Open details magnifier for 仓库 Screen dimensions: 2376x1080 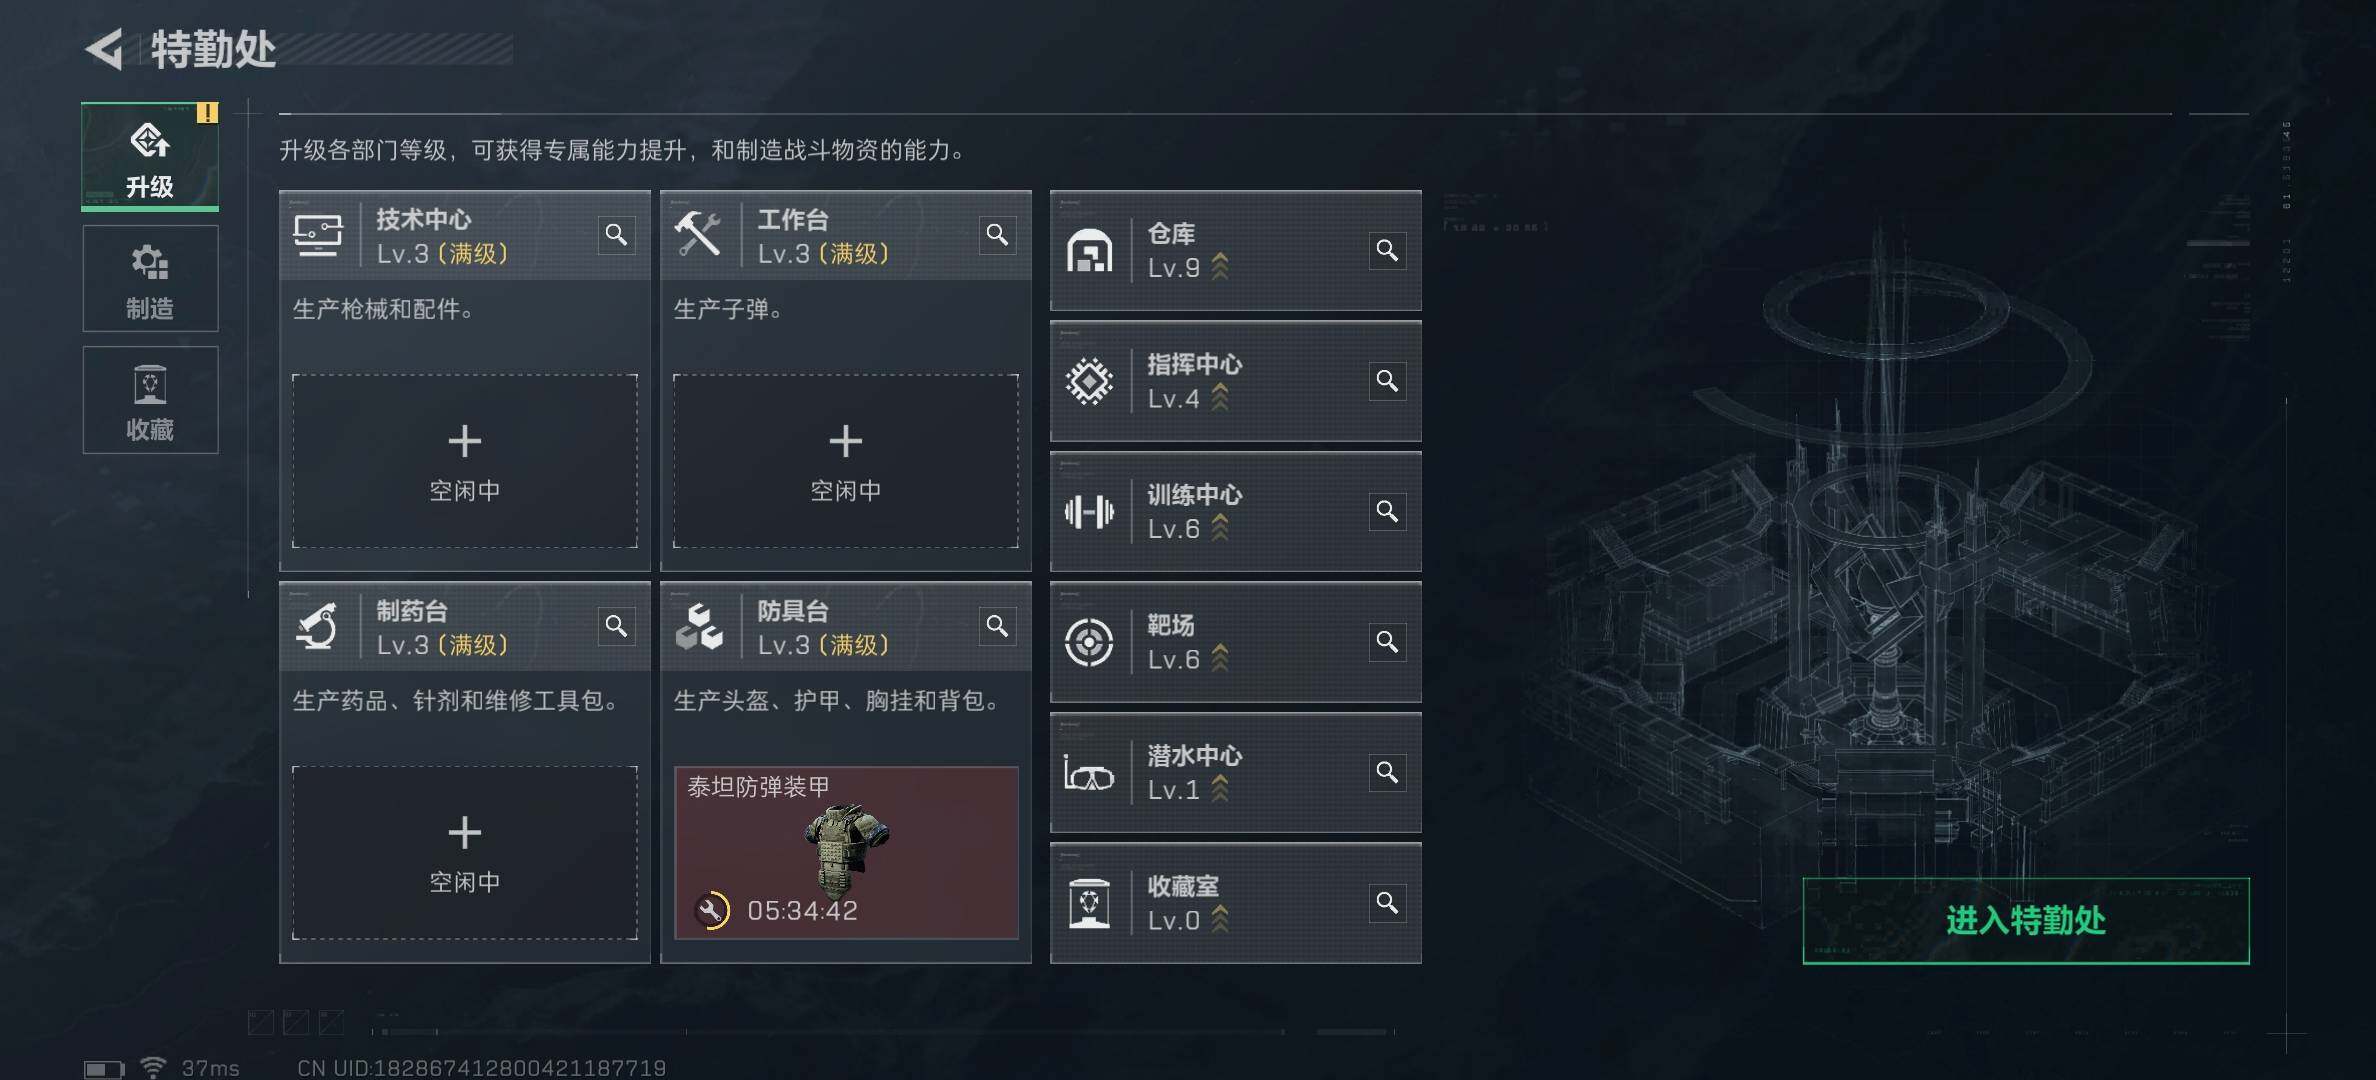(1387, 250)
